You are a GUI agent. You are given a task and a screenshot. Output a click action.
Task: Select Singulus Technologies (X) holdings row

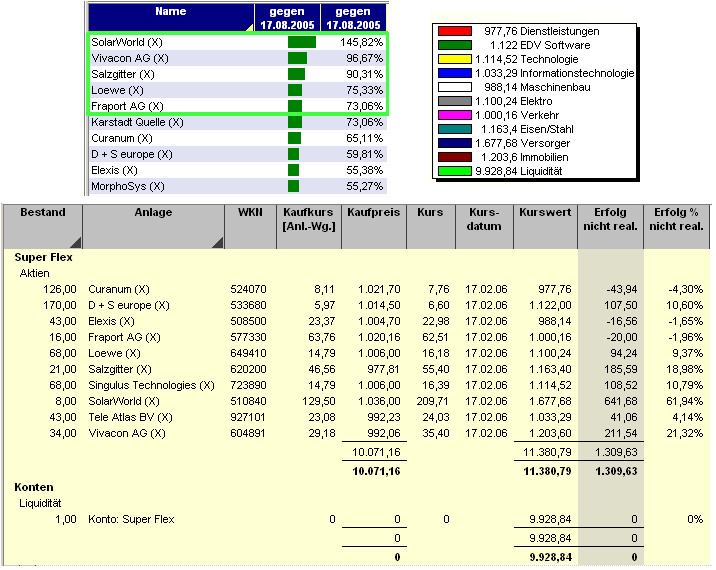pyautogui.click(x=356, y=385)
